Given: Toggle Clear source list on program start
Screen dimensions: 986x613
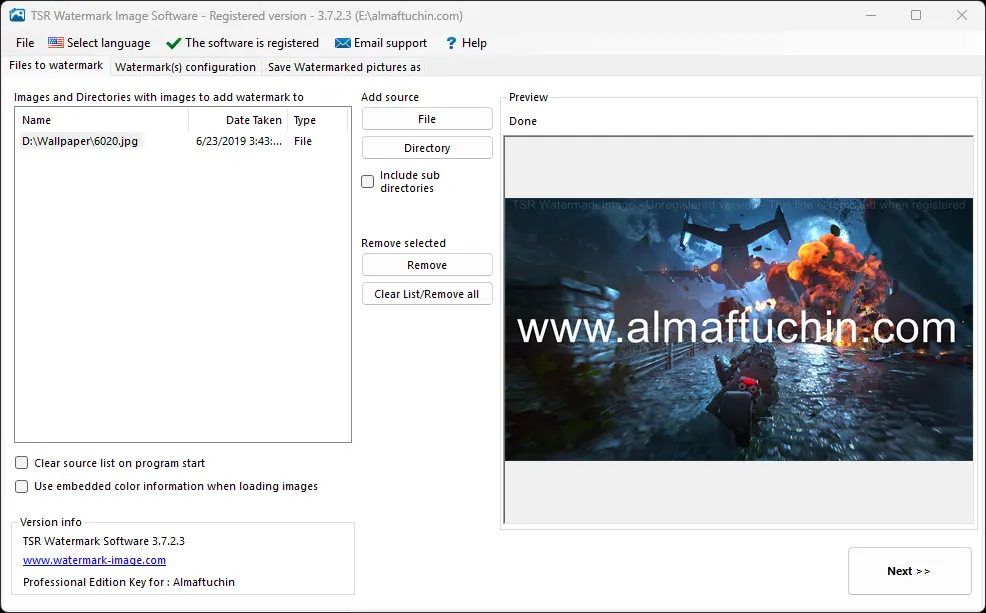Looking at the screenshot, I should pos(21,463).
